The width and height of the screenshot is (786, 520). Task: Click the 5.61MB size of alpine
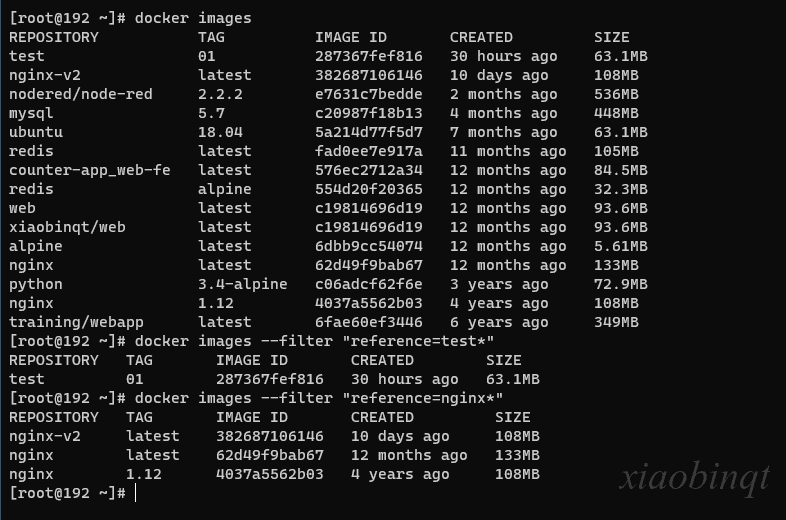pyautogui.click(x=621, y=246)
